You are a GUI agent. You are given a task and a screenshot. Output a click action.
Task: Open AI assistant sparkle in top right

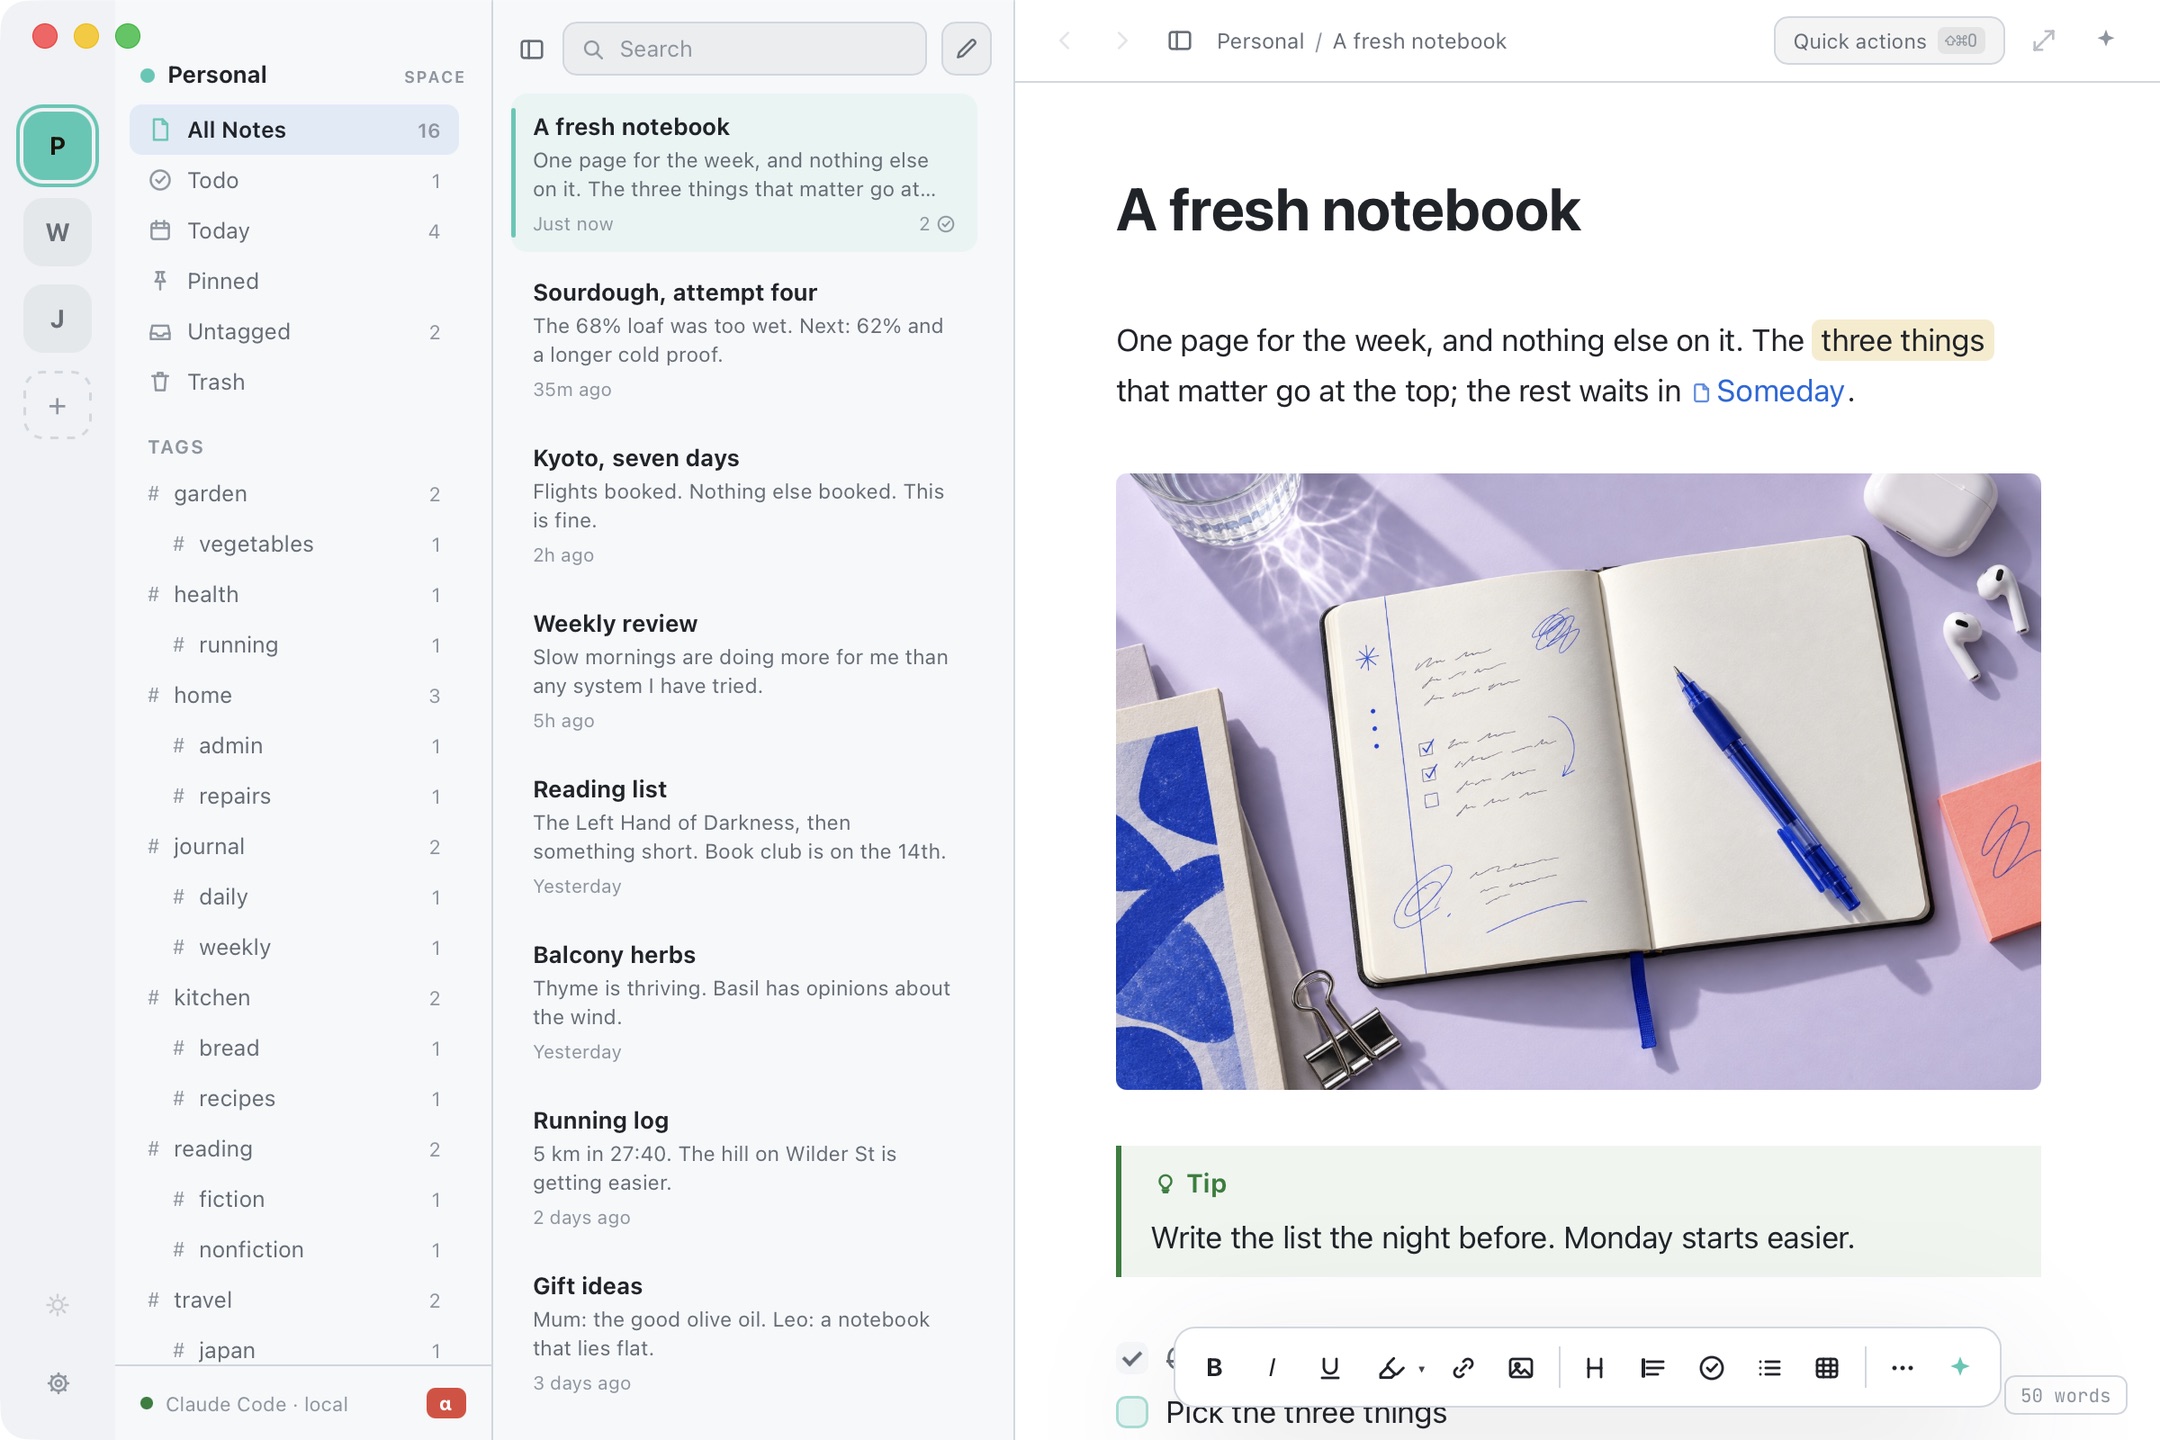[2106, 39]
